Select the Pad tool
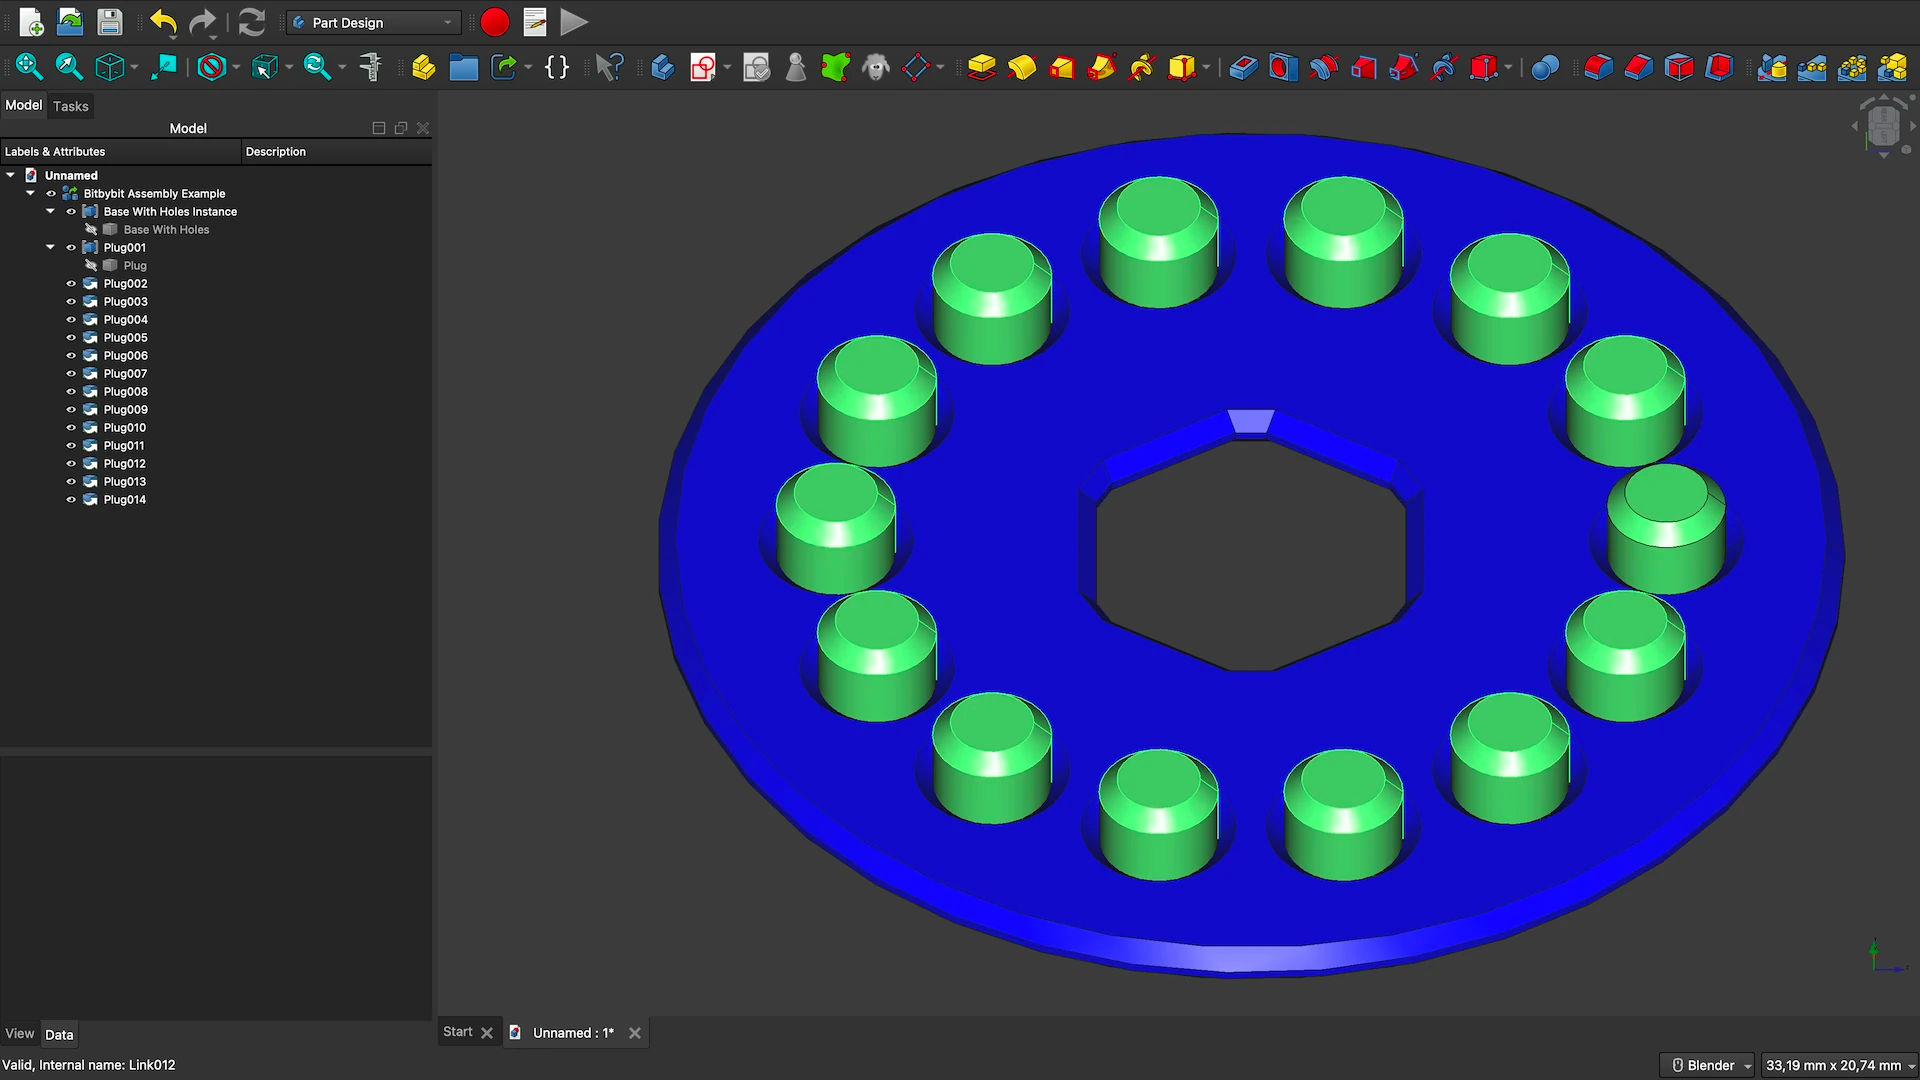Viewport: 1920px width, 1080px height. (981, 68)
